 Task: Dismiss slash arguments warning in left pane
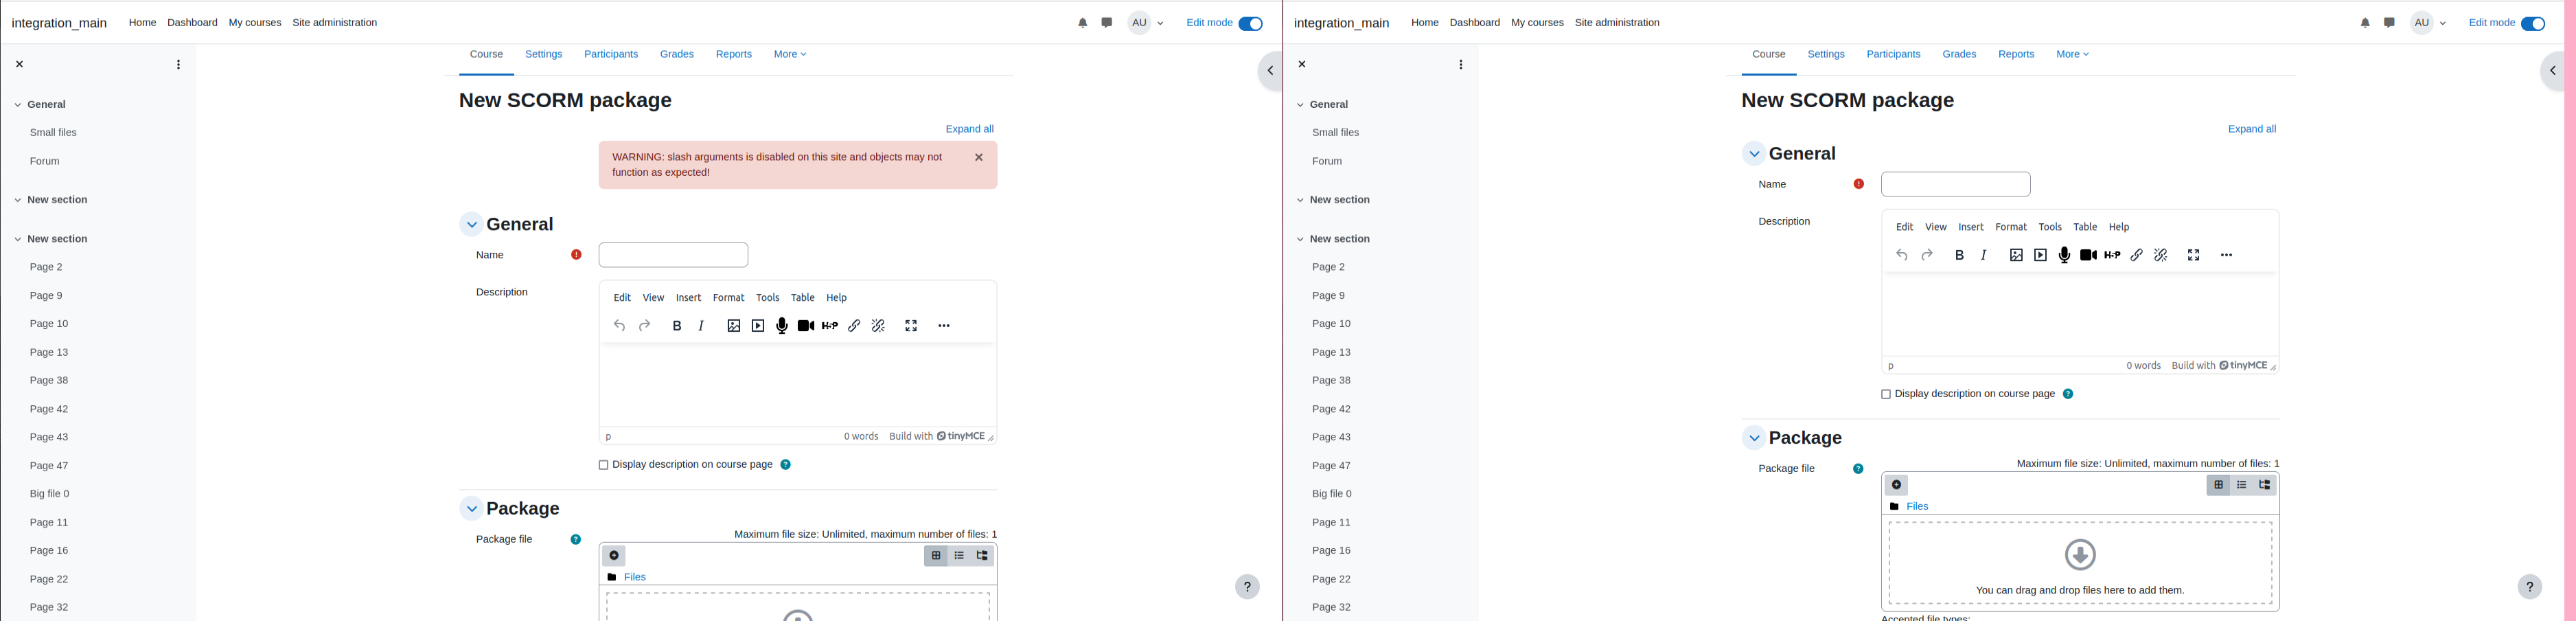click(979, 157)
